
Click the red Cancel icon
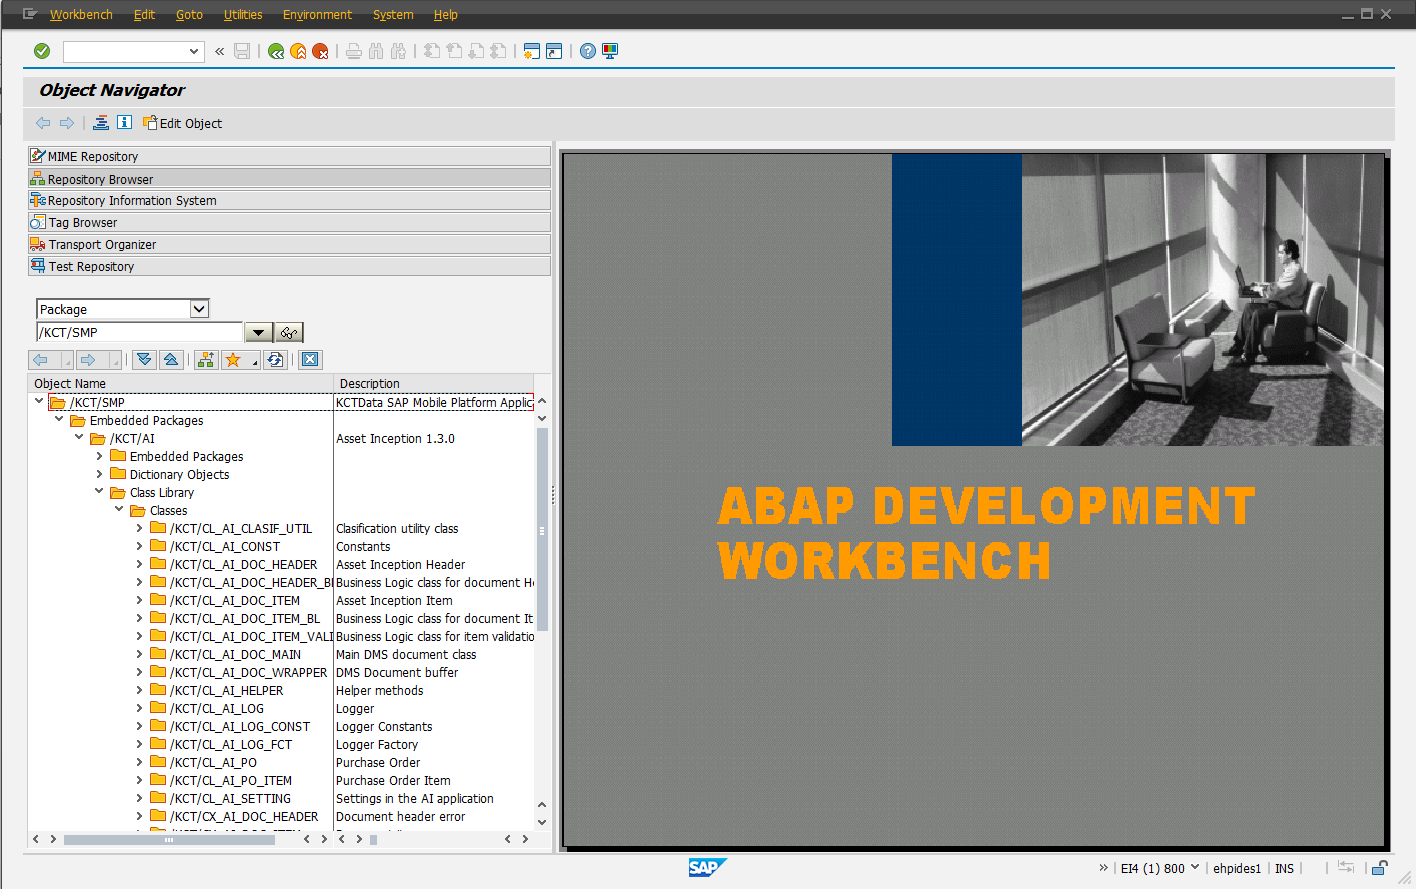320,51
